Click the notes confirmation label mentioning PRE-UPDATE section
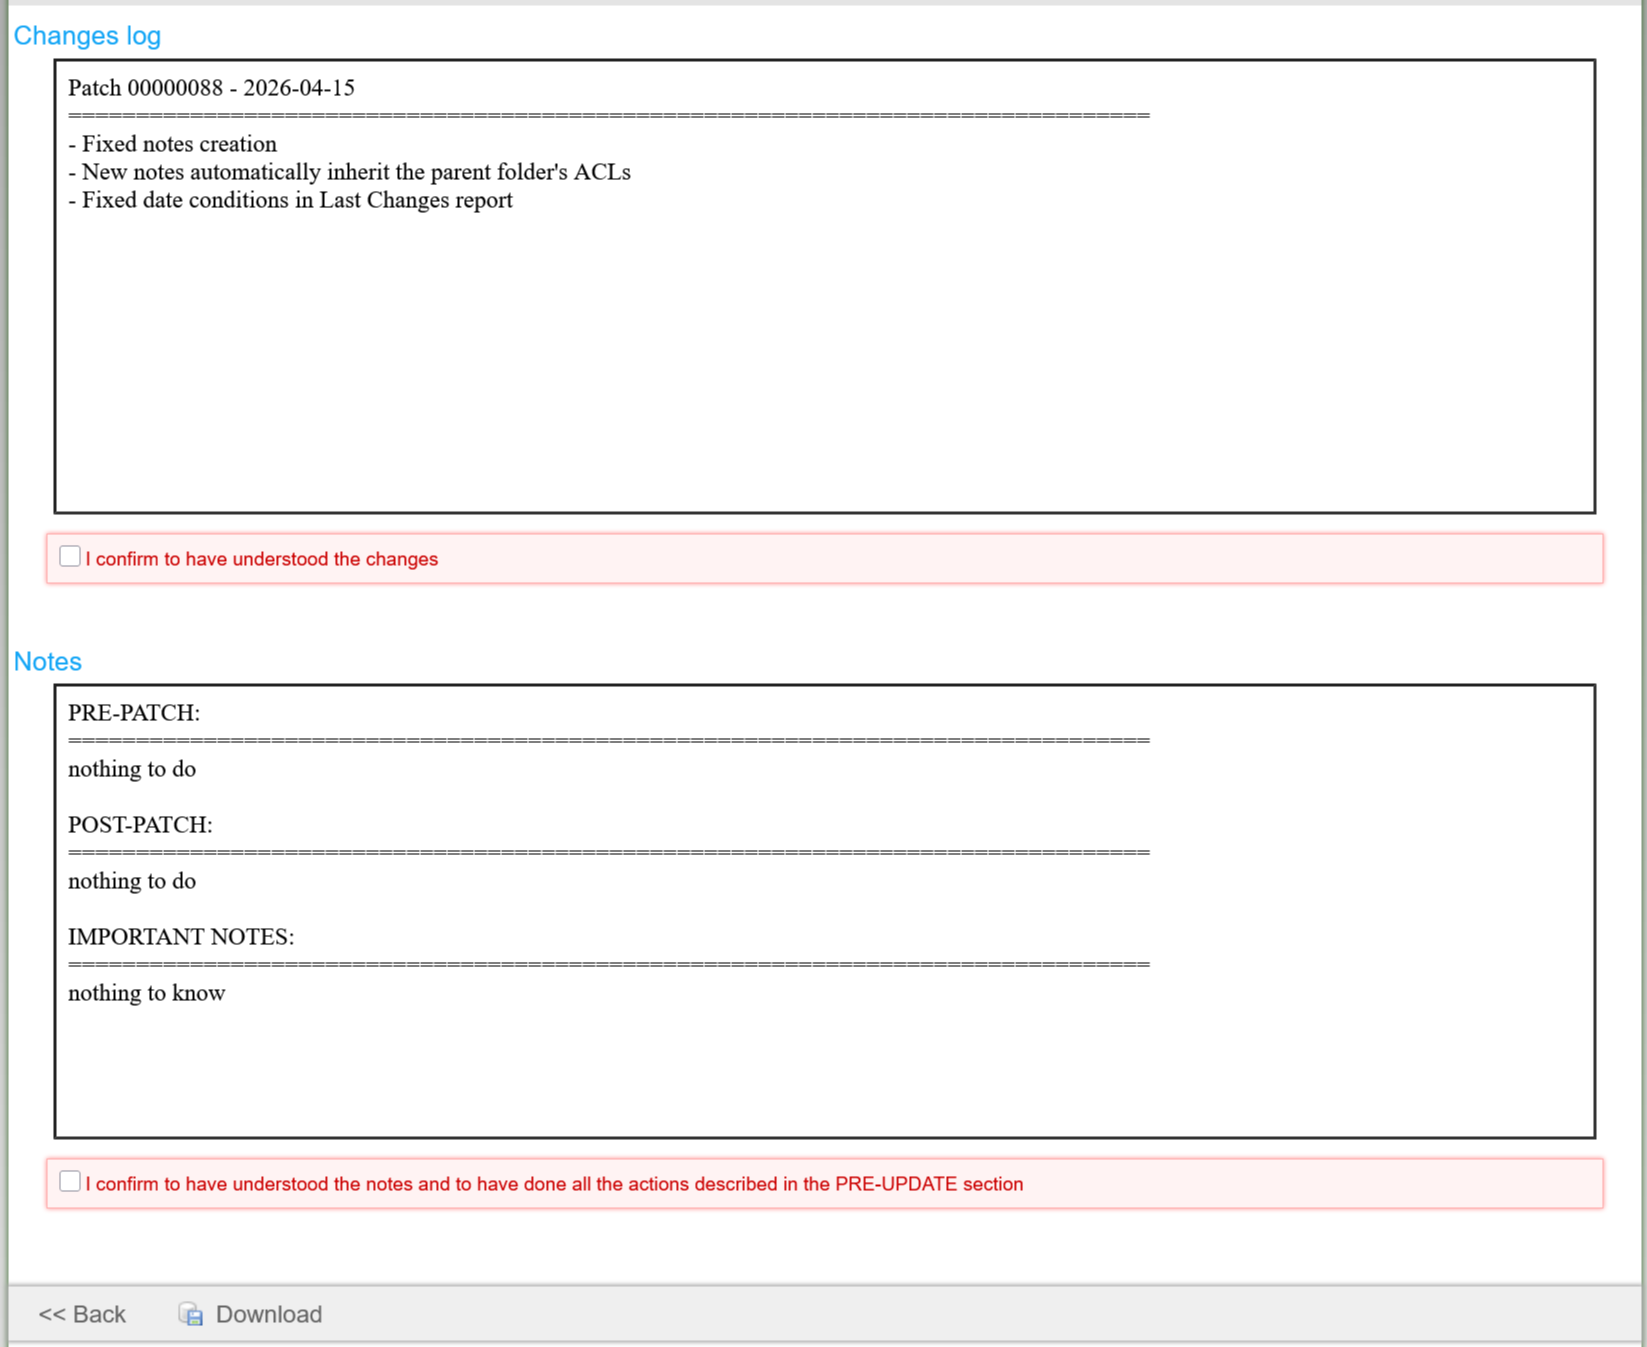This screenshot has height=1347, width=1647. point(554,1184)
